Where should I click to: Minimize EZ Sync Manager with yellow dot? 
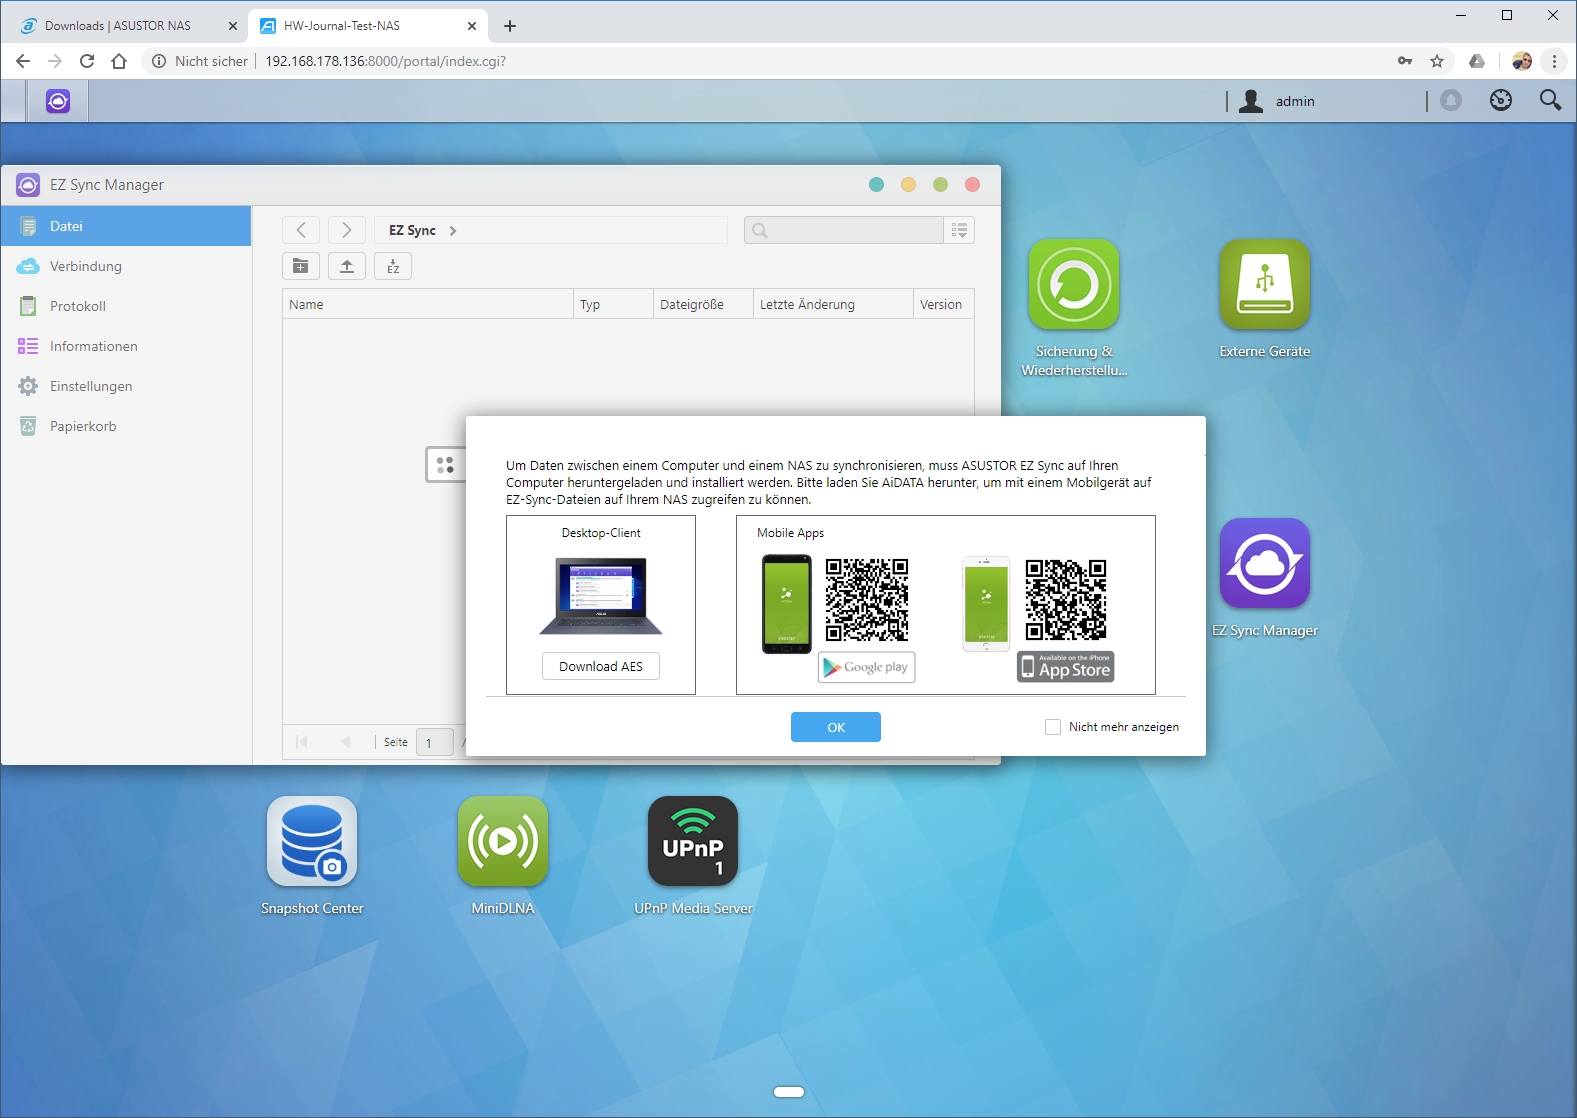908,184
